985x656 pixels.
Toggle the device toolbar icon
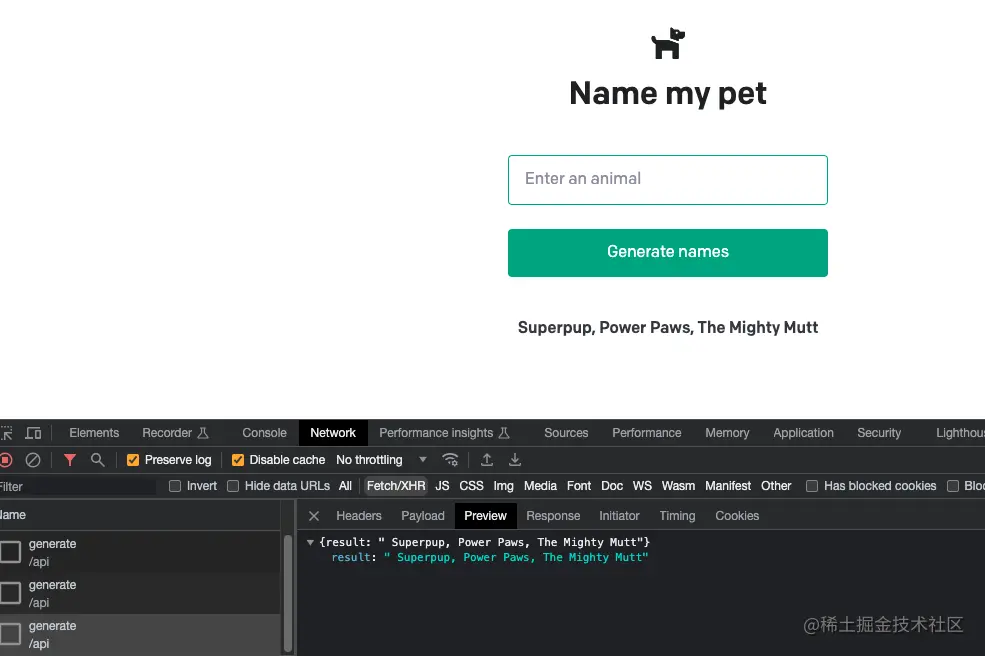33,433
